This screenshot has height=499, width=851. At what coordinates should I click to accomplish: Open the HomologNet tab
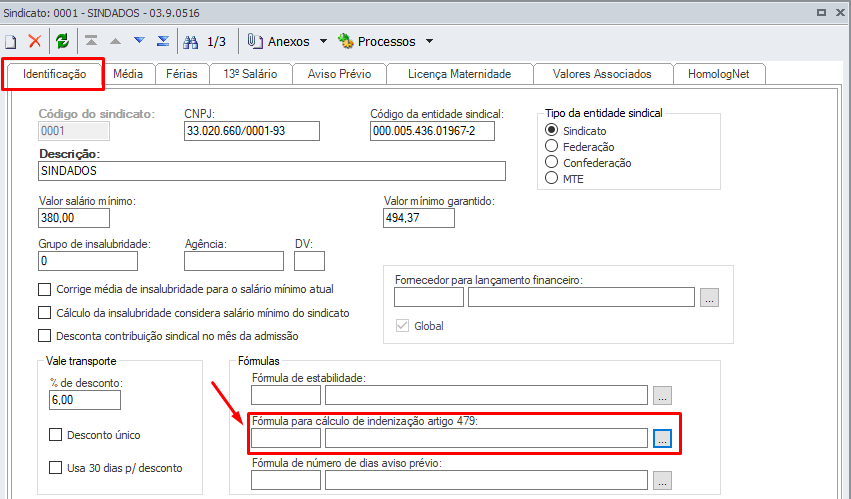[x=719, y=74]
